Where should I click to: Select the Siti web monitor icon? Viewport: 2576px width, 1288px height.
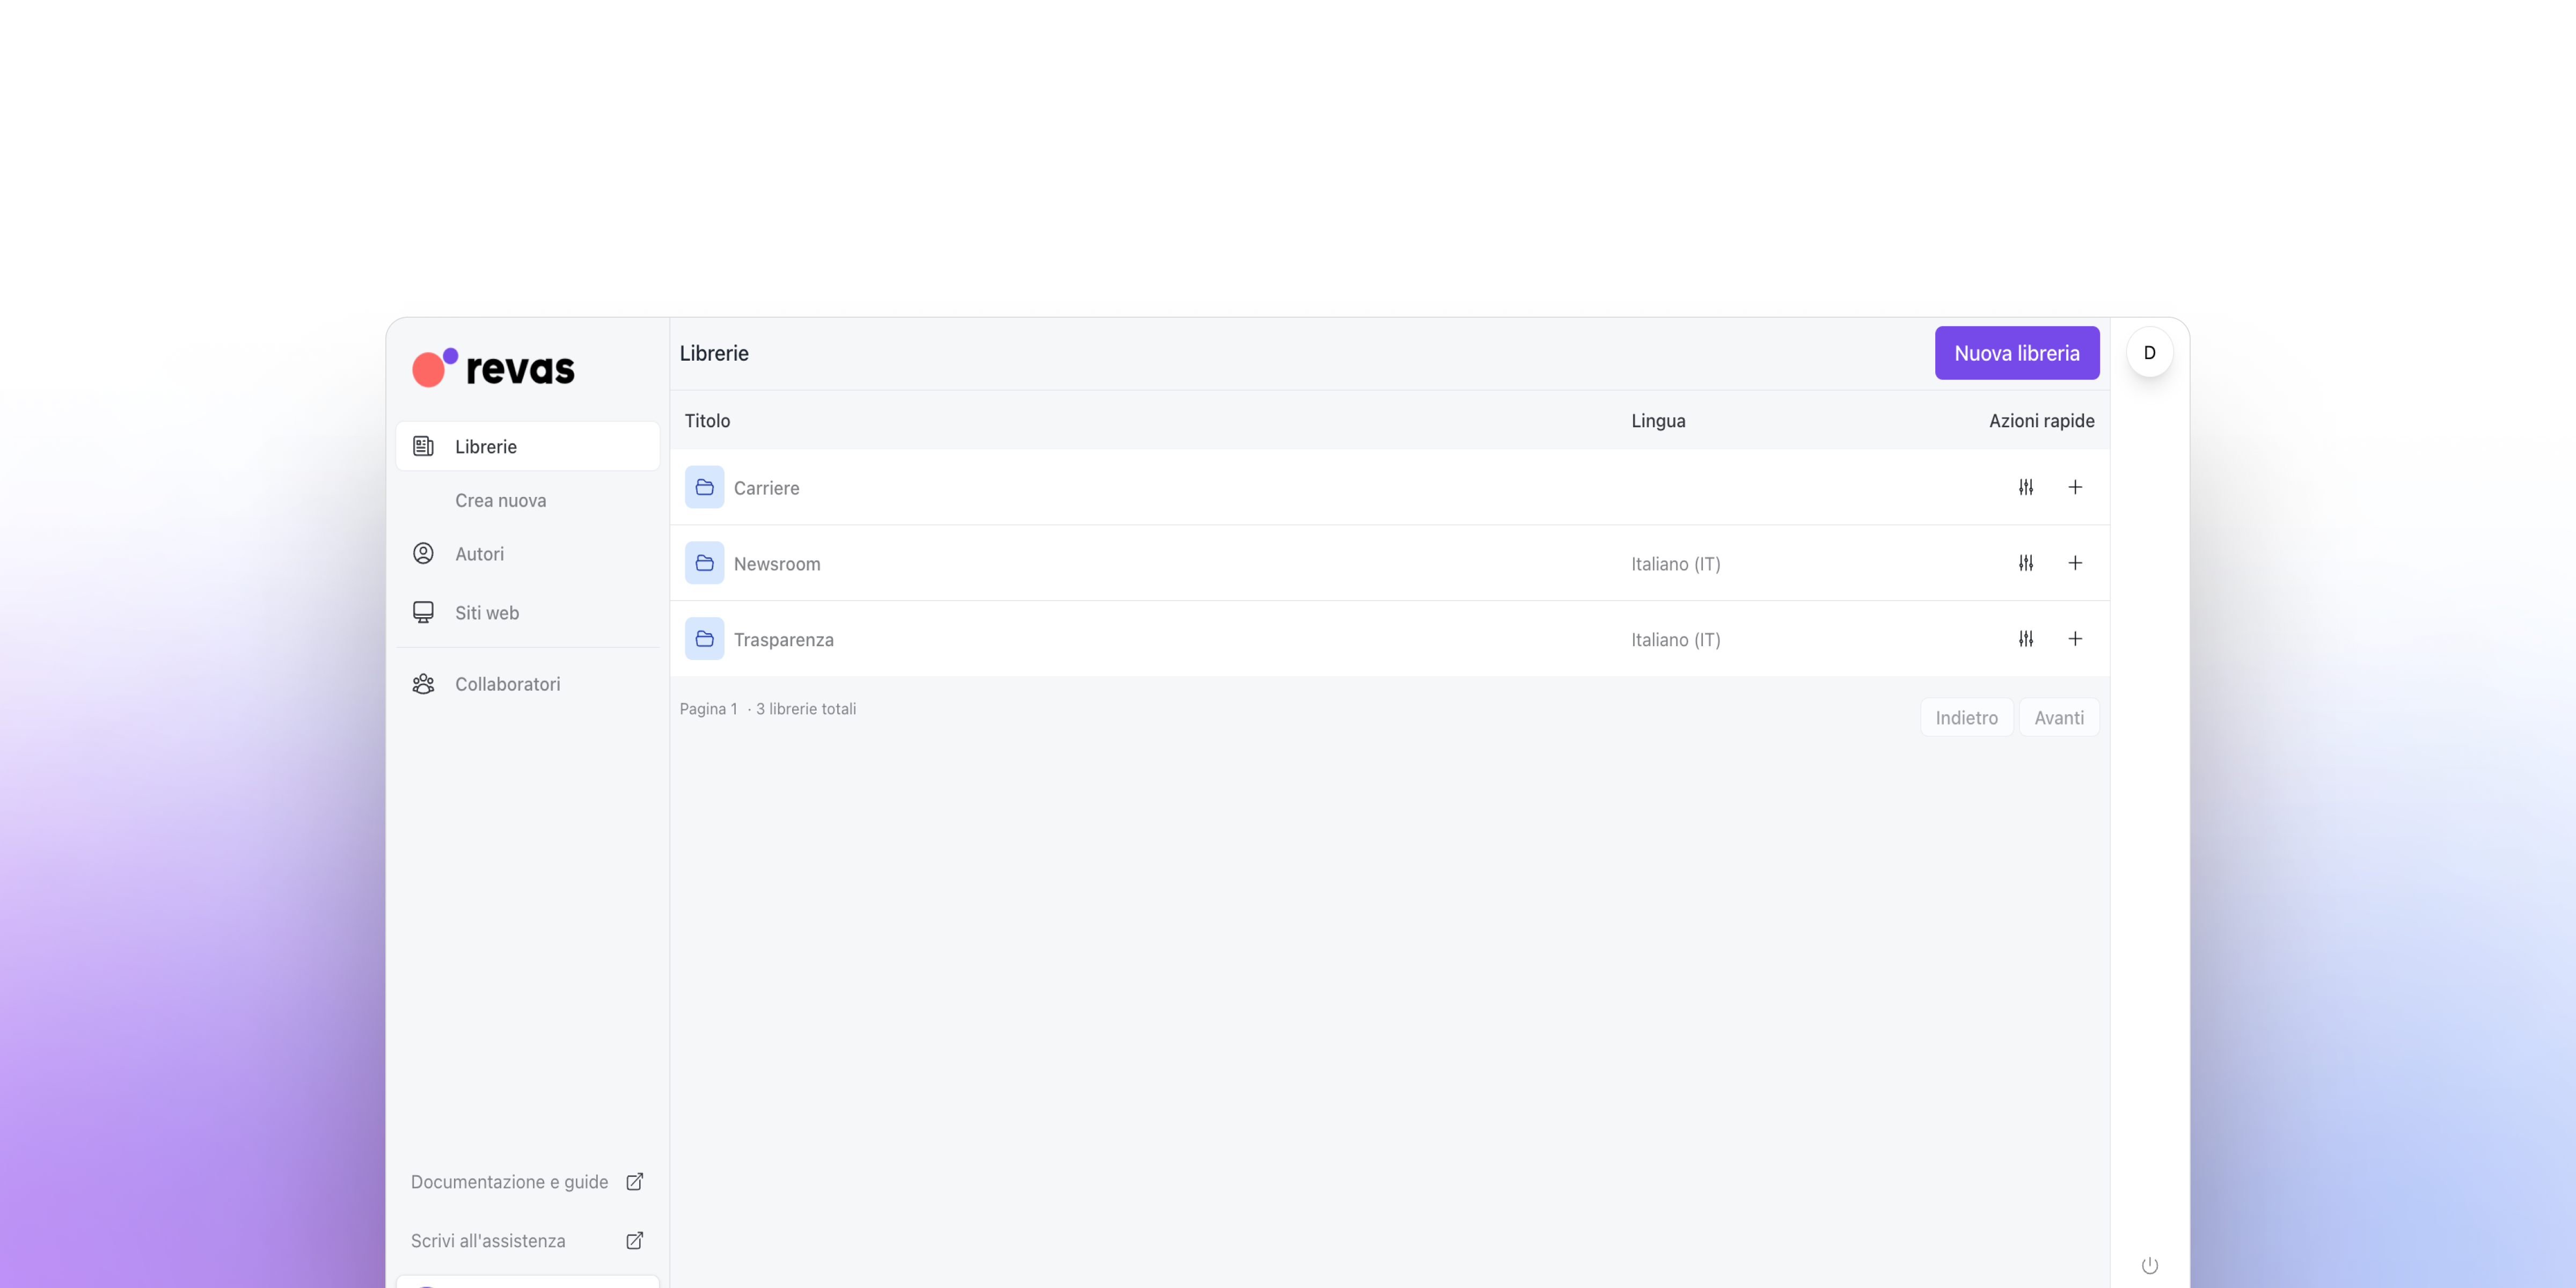pos(423,612)
